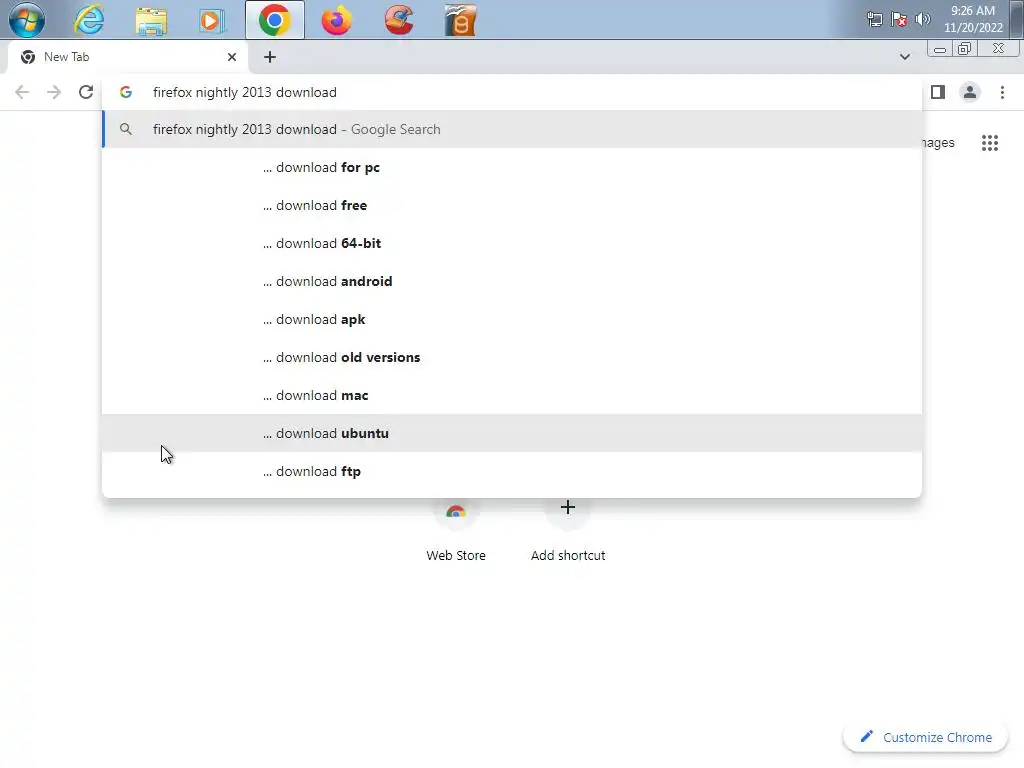Screen dimensions: 1024x768
Task: Switch to Google Chrome taskbar icon
Action: point(274,20)
